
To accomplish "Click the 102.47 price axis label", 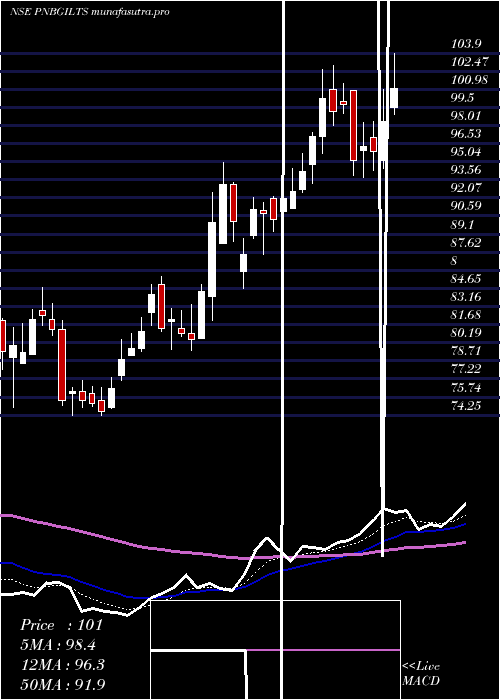I will pyautogui.click(x=470, y=62).
